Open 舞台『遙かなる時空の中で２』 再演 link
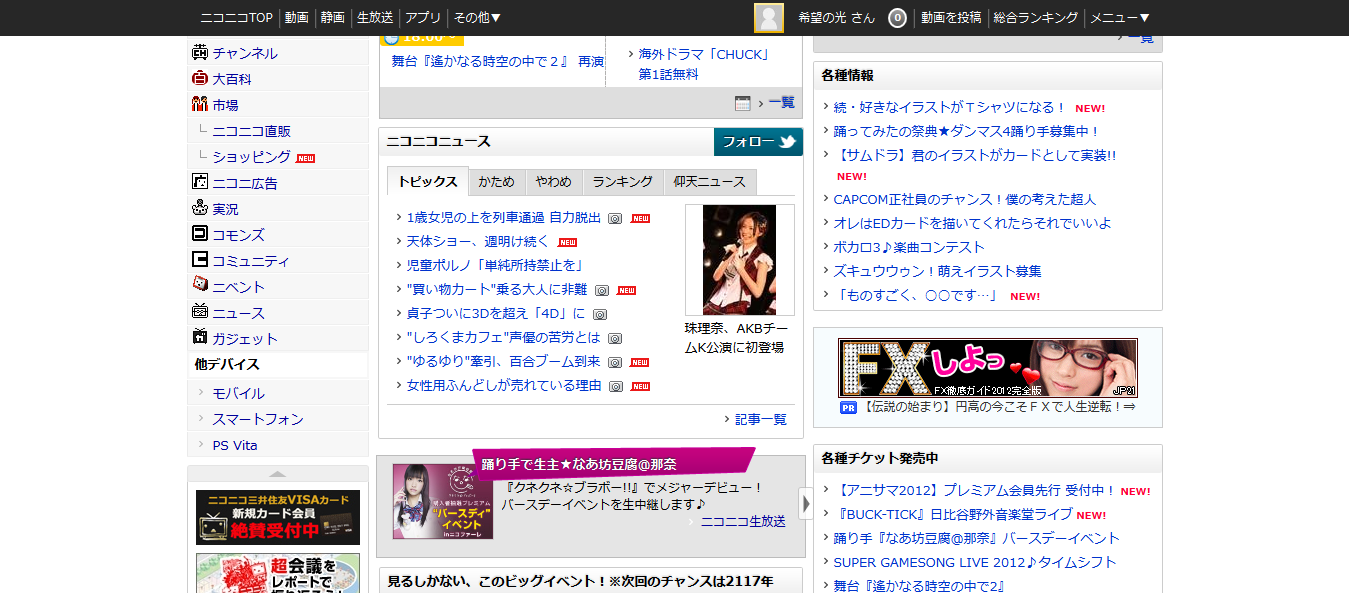Image resolution: width=1349 pixels, height=593 pixels. point(498,61)
